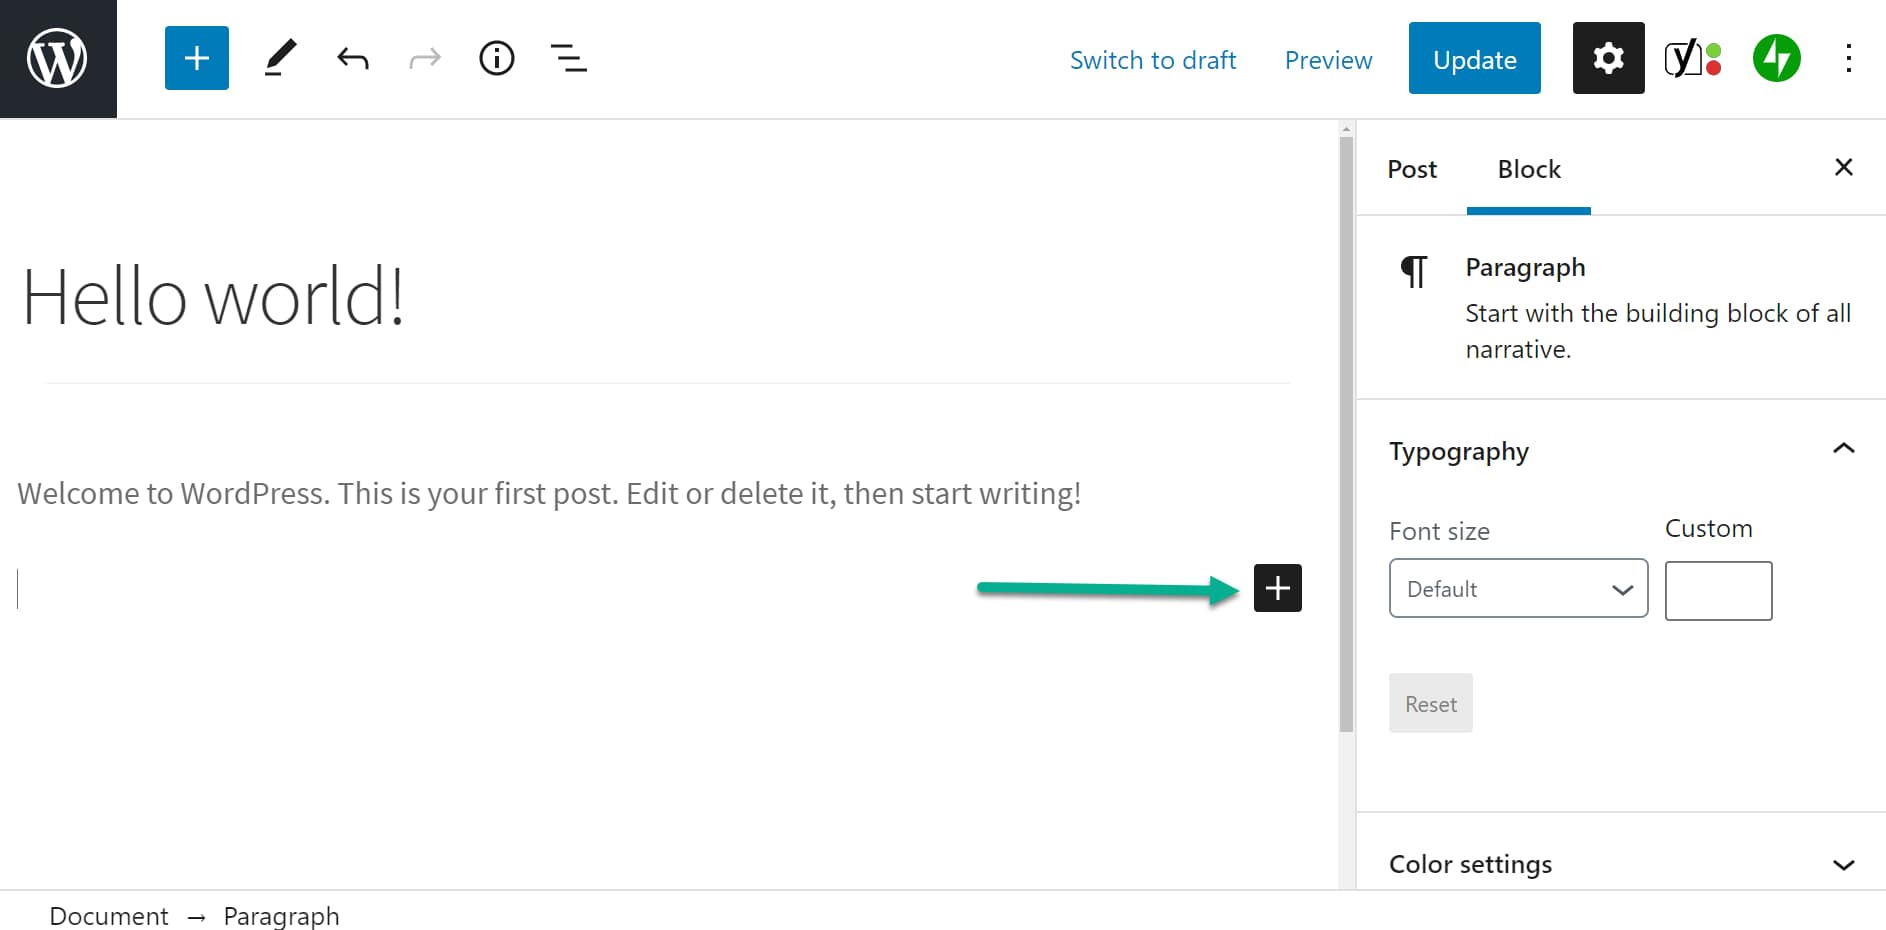Undo the last change
The width and height of the screenshot is (1886, 930).
tap(352, 58)
